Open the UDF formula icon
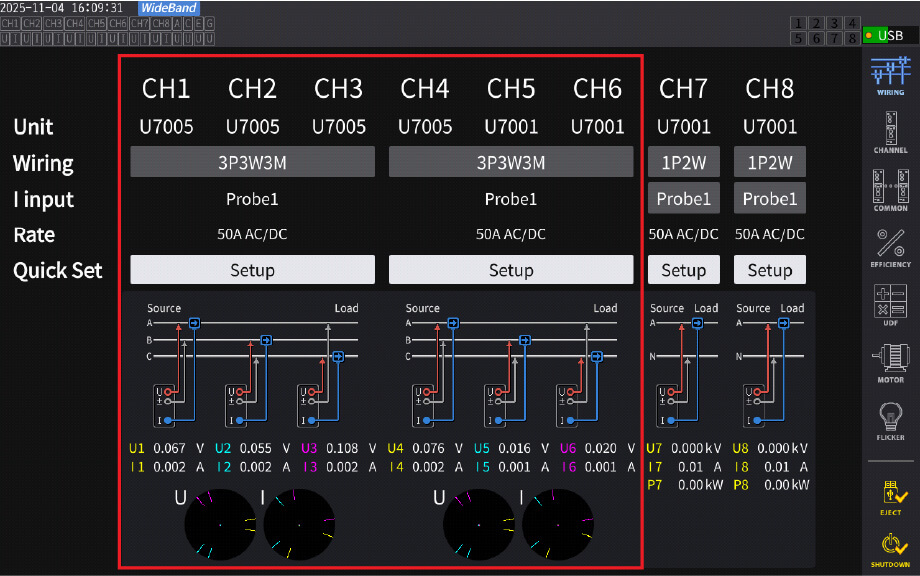Screen dimensions: 920x576 point(890,304)
